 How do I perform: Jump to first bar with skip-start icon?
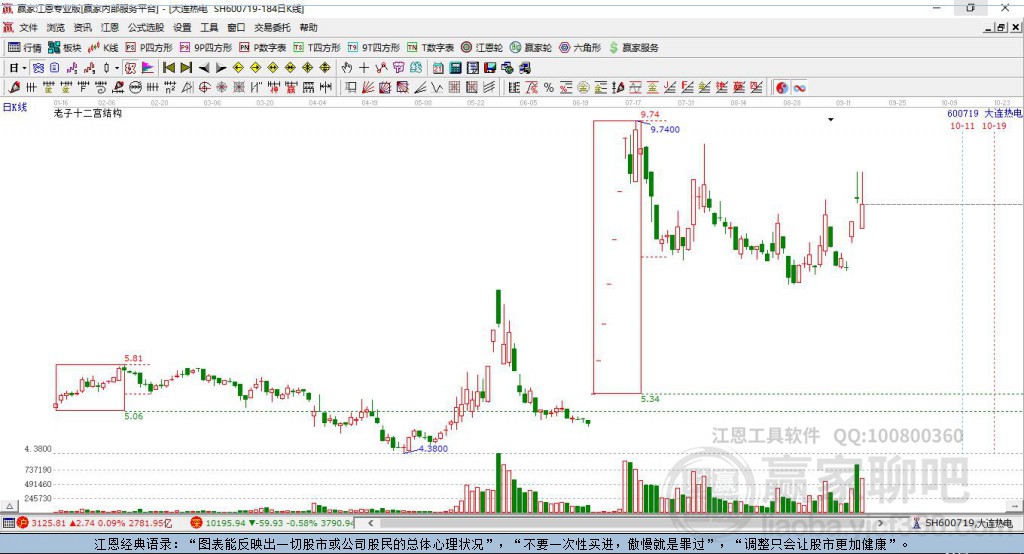(x=168, y=68)
